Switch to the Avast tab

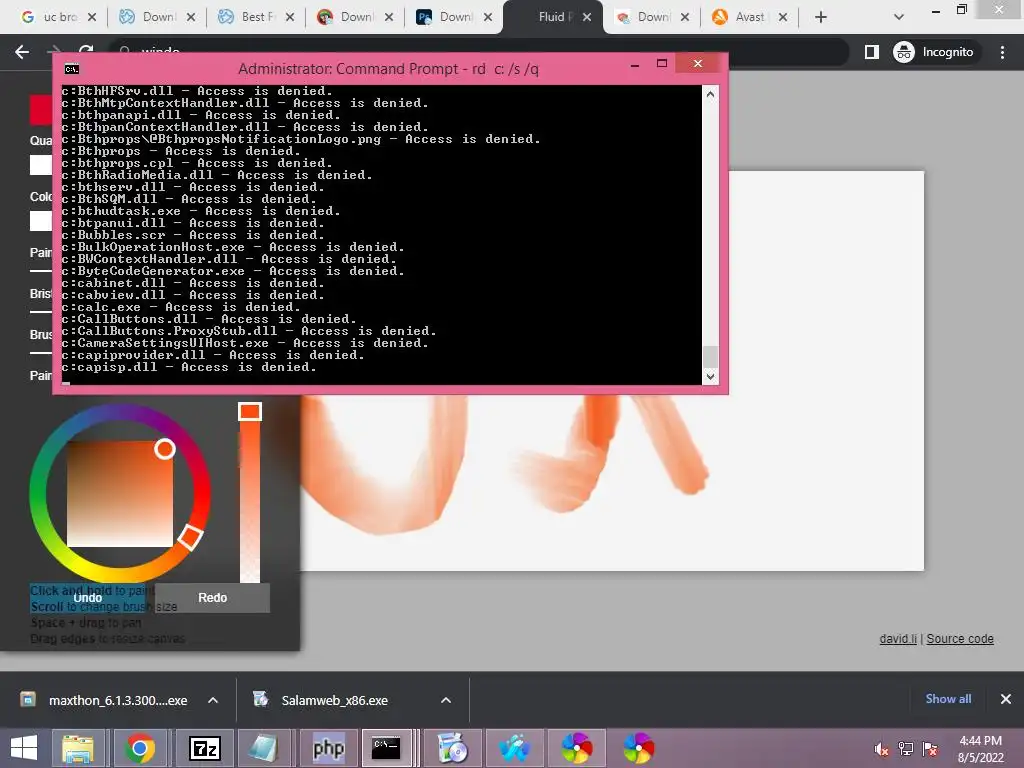pyautogui.click(x=749, y=17)
